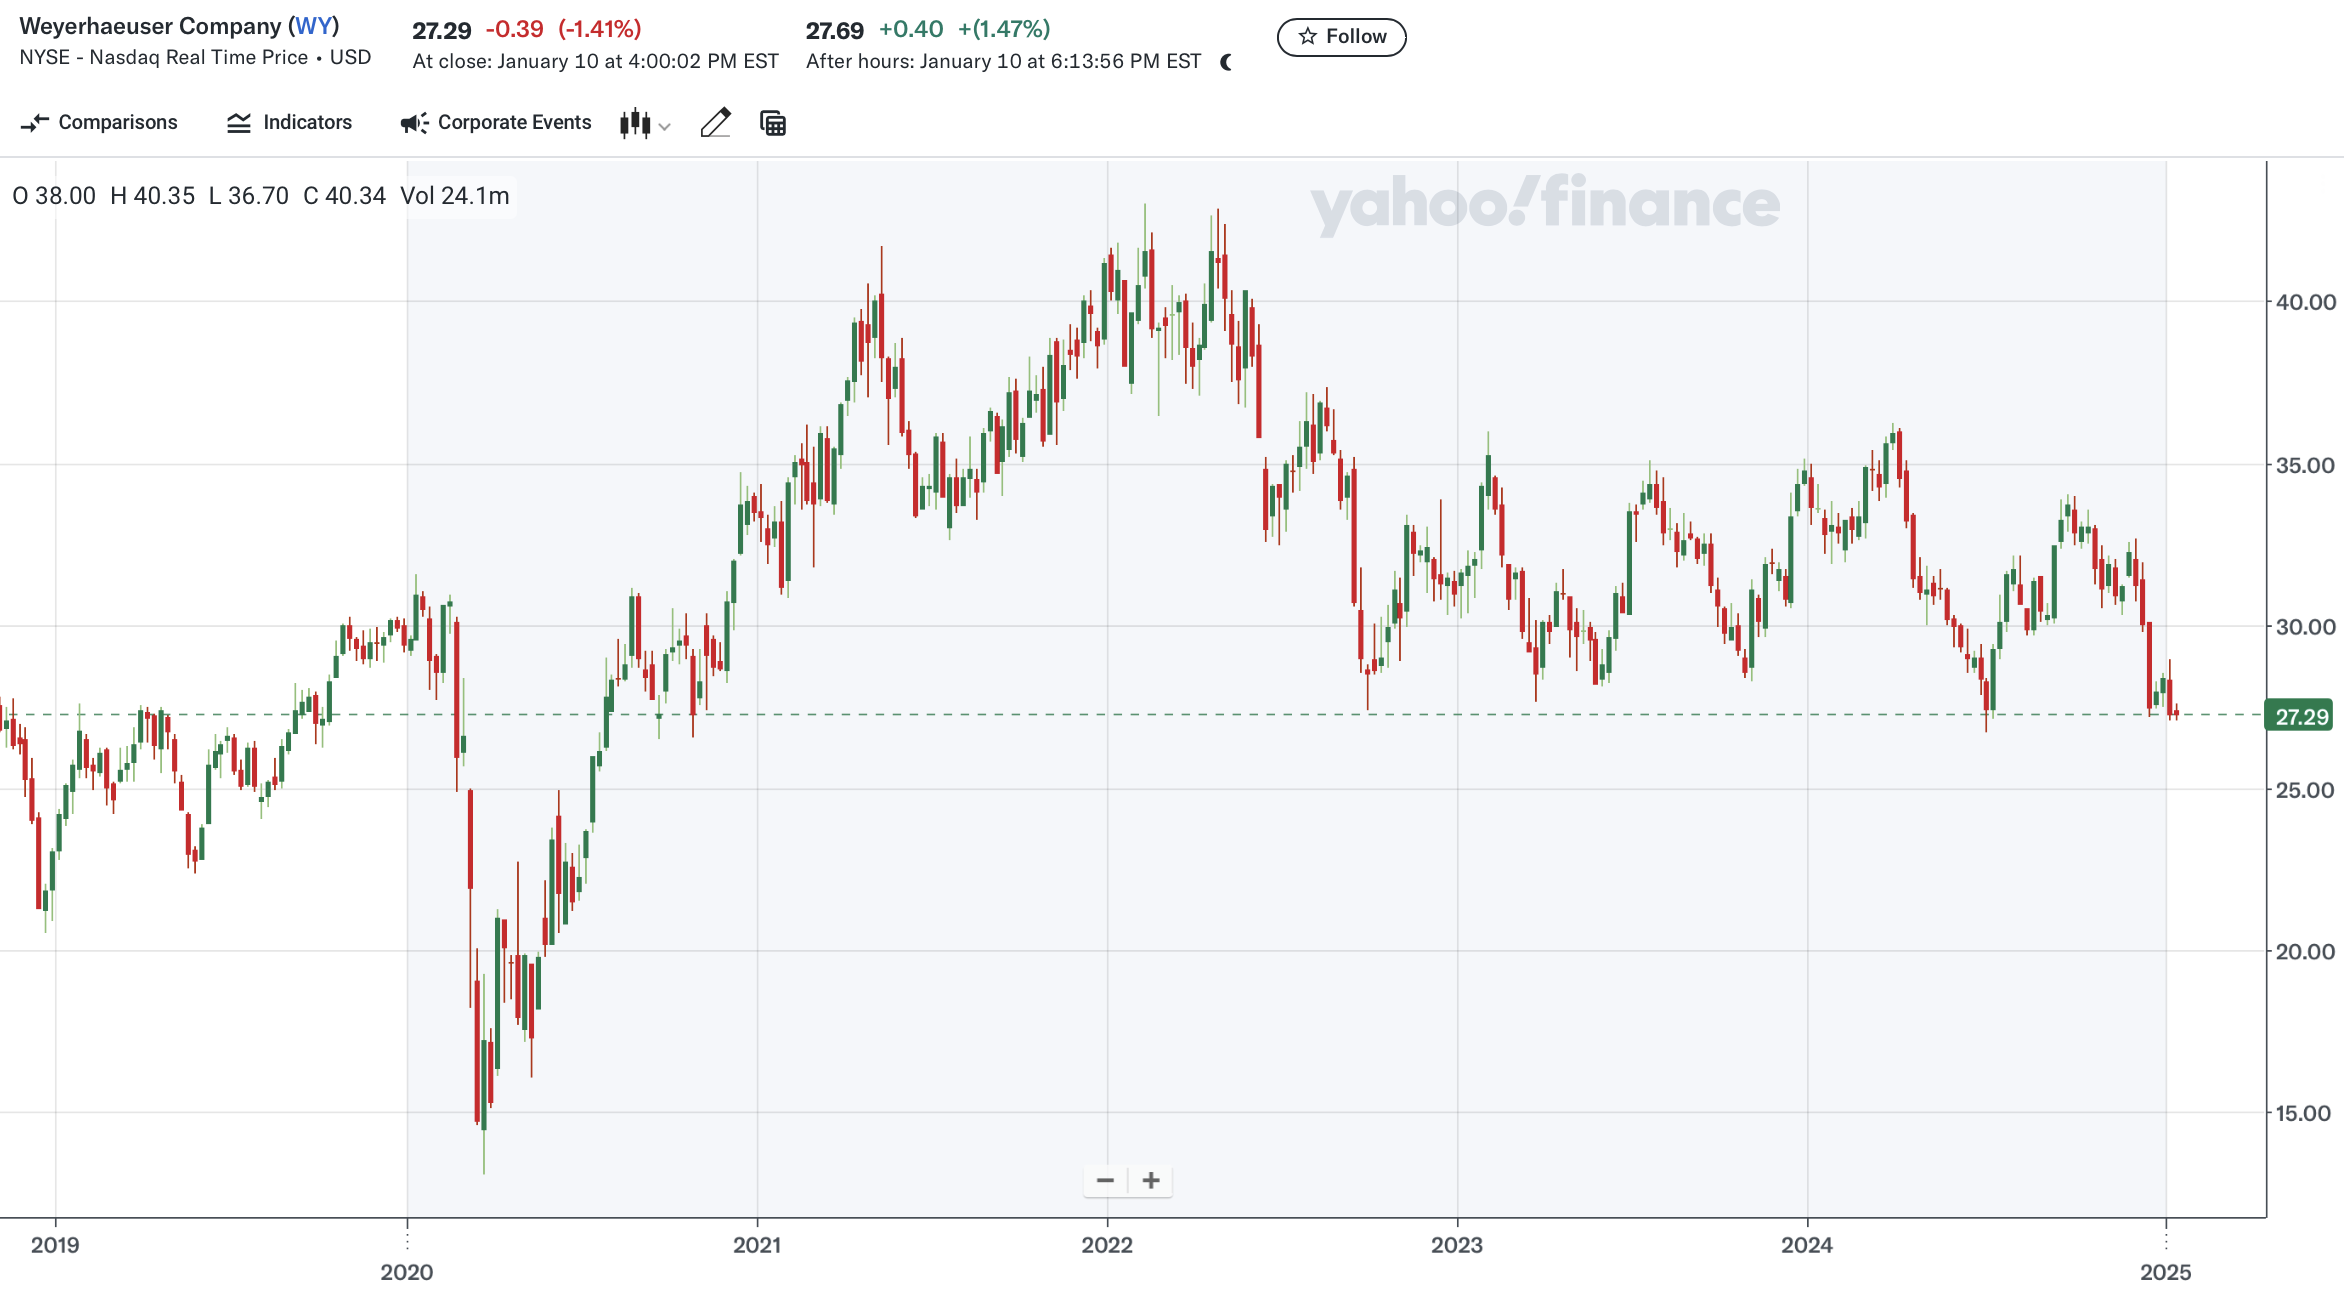Expand the chart type dropdown arrow
2344x1292 pixels.
(x=665, y=126)
